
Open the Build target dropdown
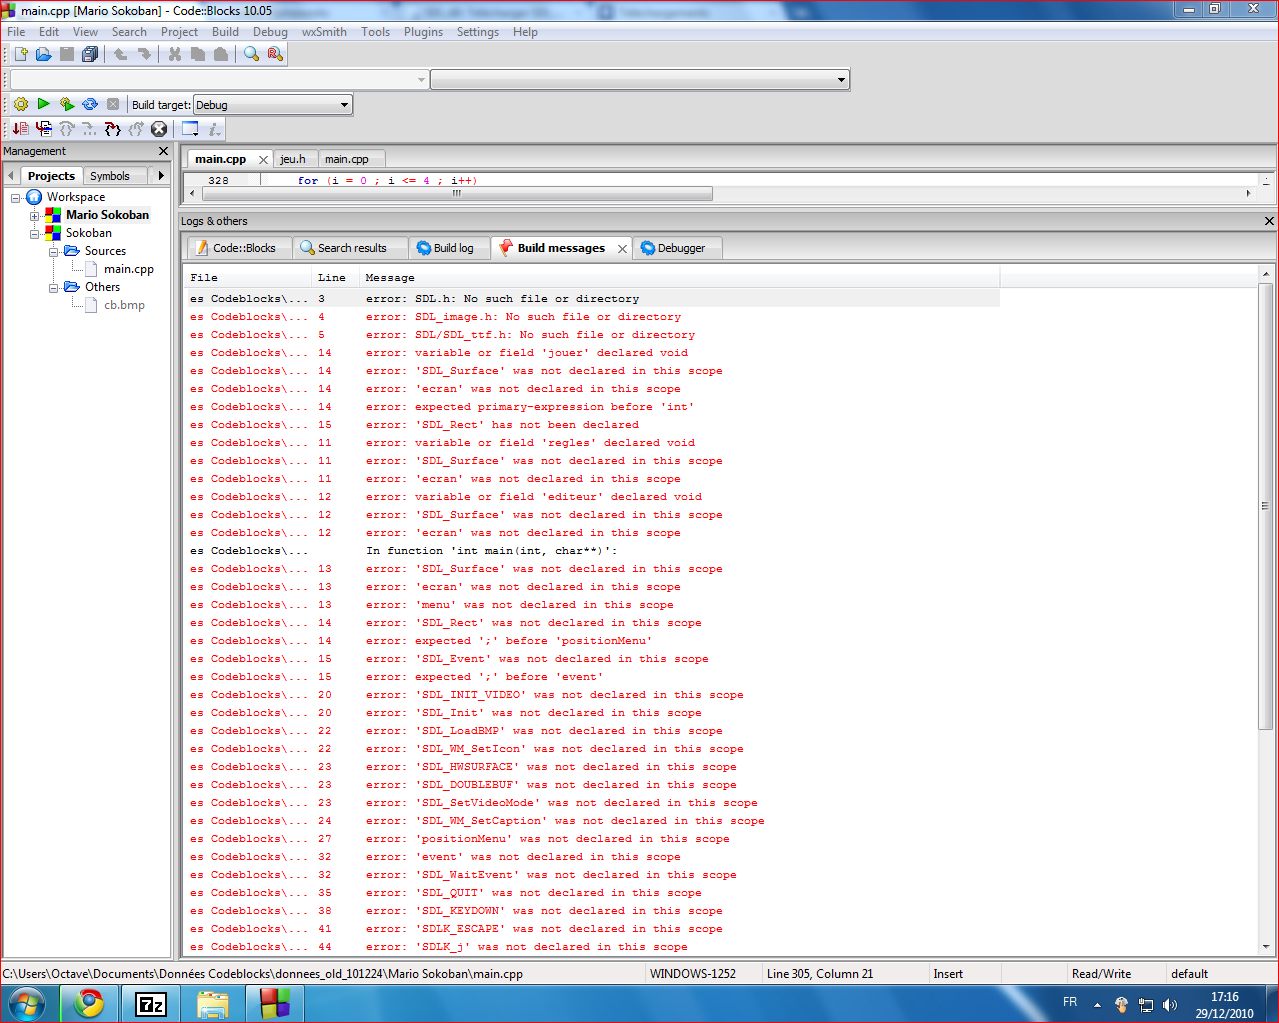coord(344,105)
